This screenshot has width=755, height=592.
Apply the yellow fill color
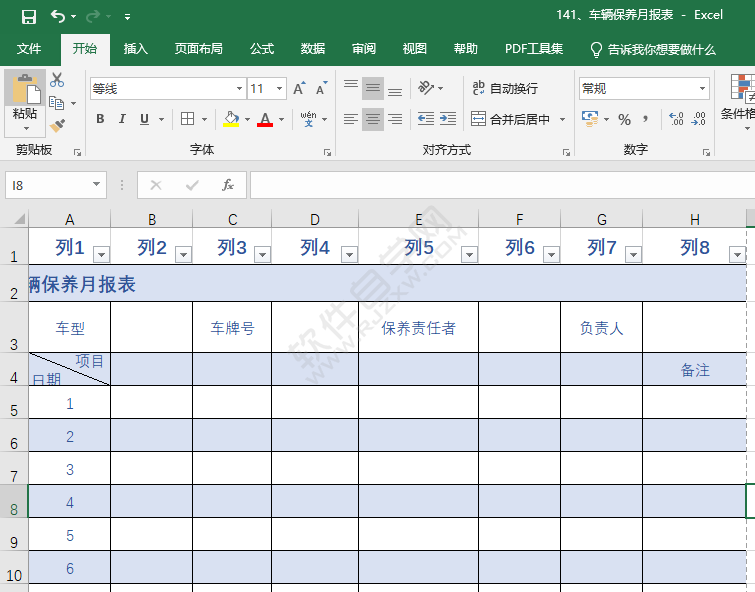(x=232, y=118)
